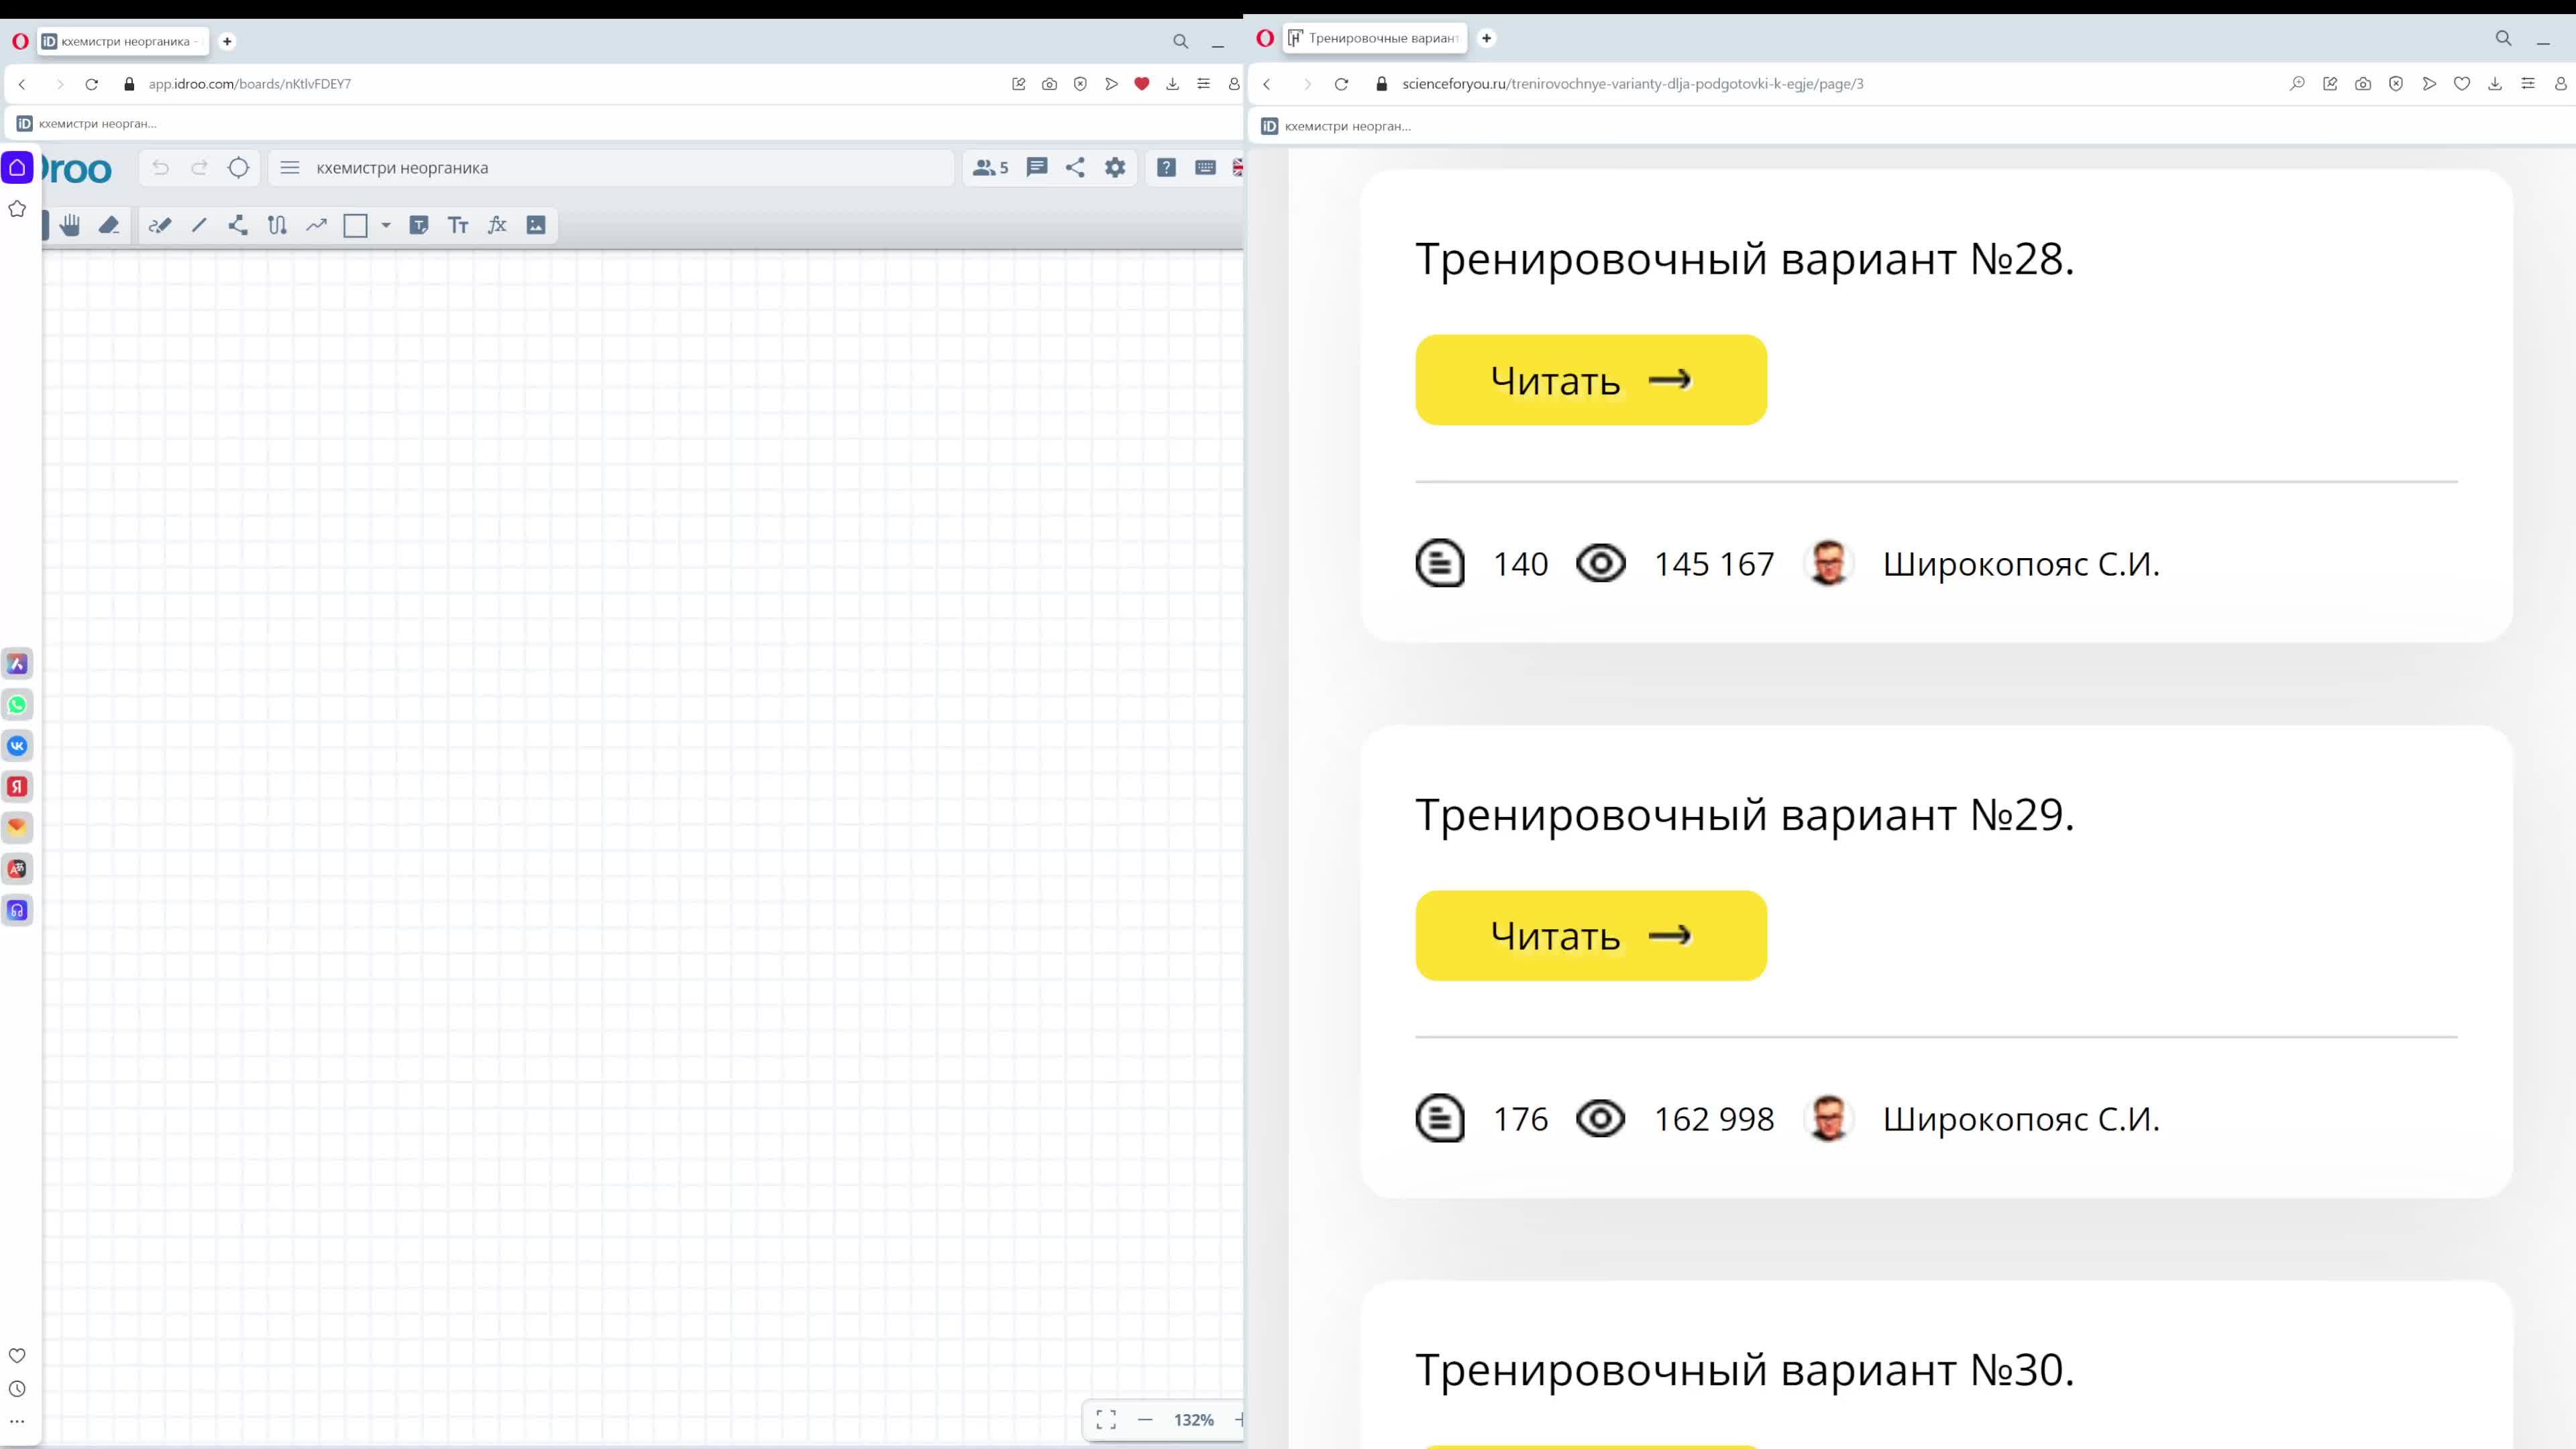The image size is (2576, 1449).
Task: Open the hamburger menu beside board title
Action: point(290,167)
